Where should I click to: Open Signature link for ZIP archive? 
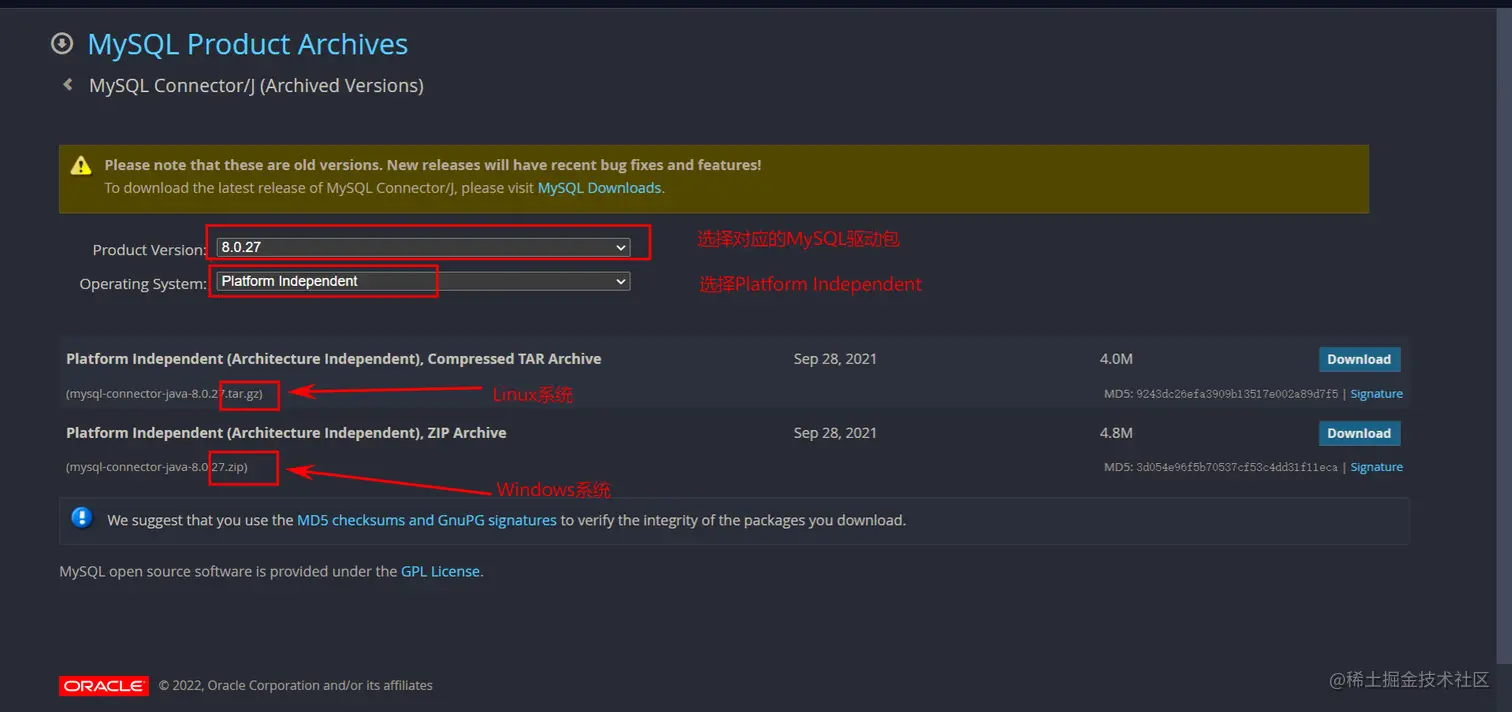(1376, 467)
